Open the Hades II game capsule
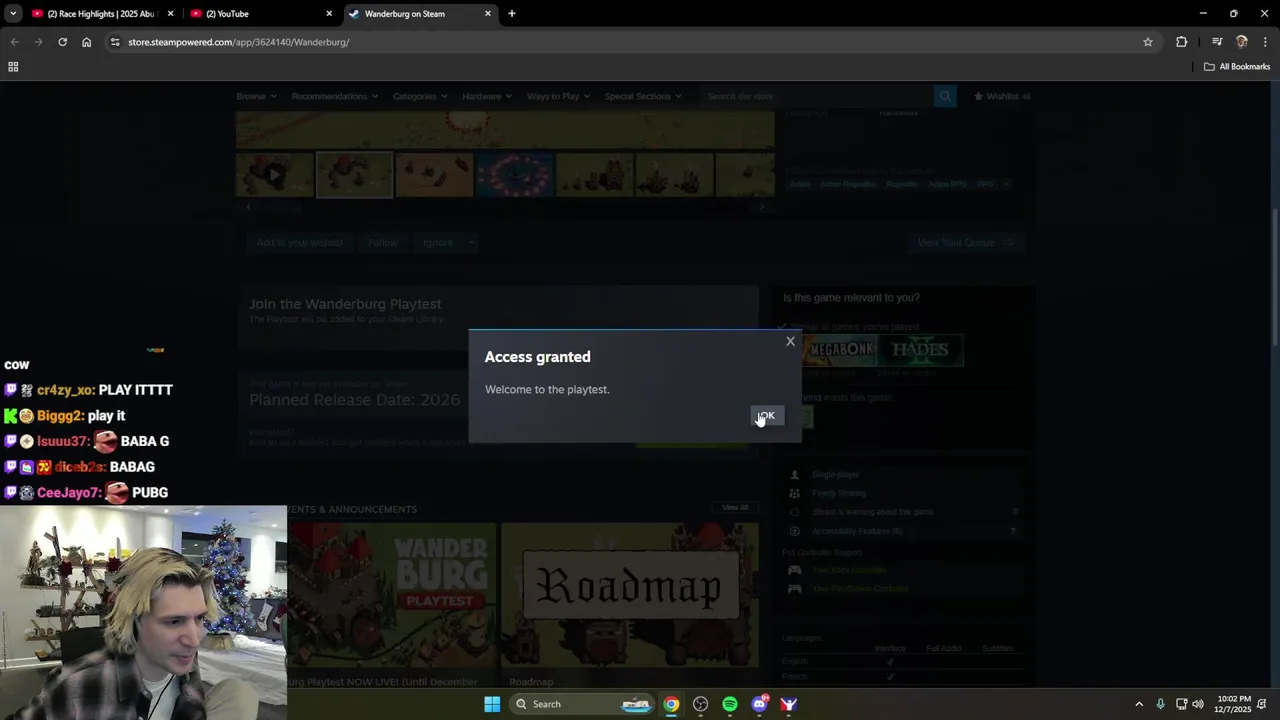Image resolution: width=1280 pixels, height=720 pixels. point(920,350)
